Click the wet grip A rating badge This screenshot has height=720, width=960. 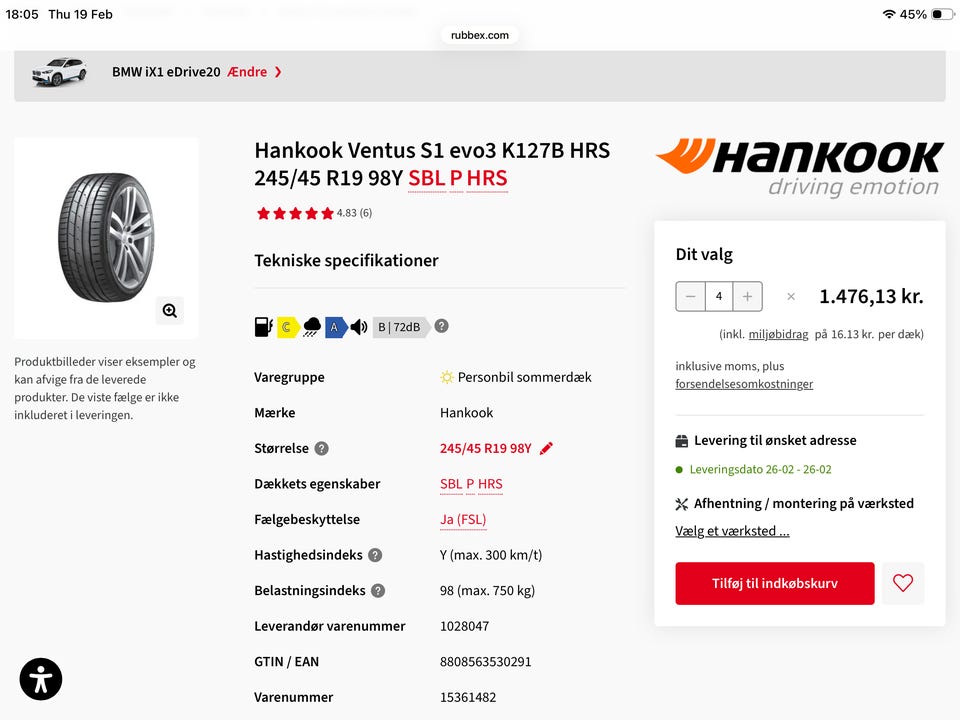click(x=335, y=327)
